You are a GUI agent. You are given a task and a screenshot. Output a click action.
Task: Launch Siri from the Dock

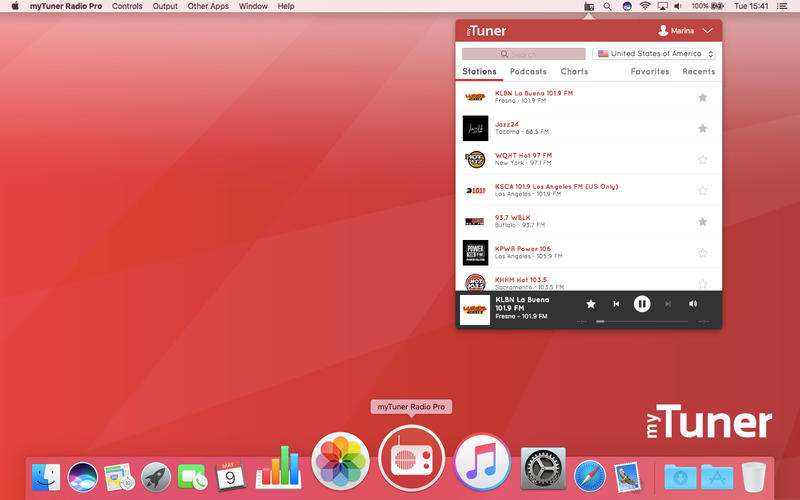coord(83,477)
